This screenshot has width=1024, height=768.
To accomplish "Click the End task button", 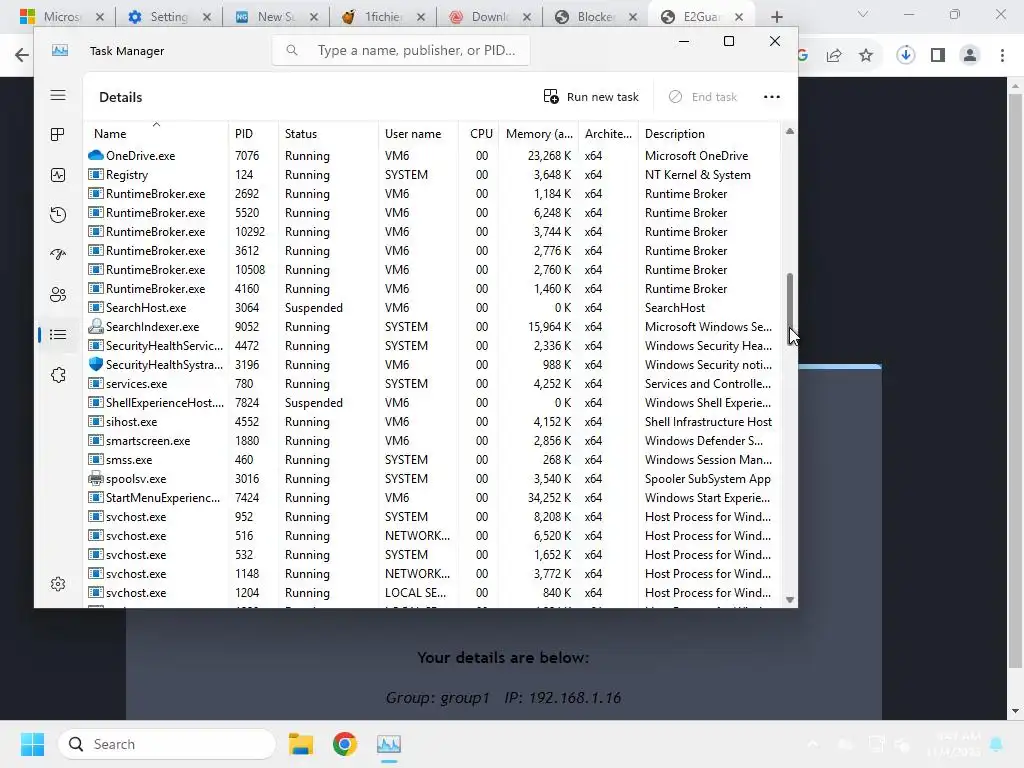I will pos(703,97).
